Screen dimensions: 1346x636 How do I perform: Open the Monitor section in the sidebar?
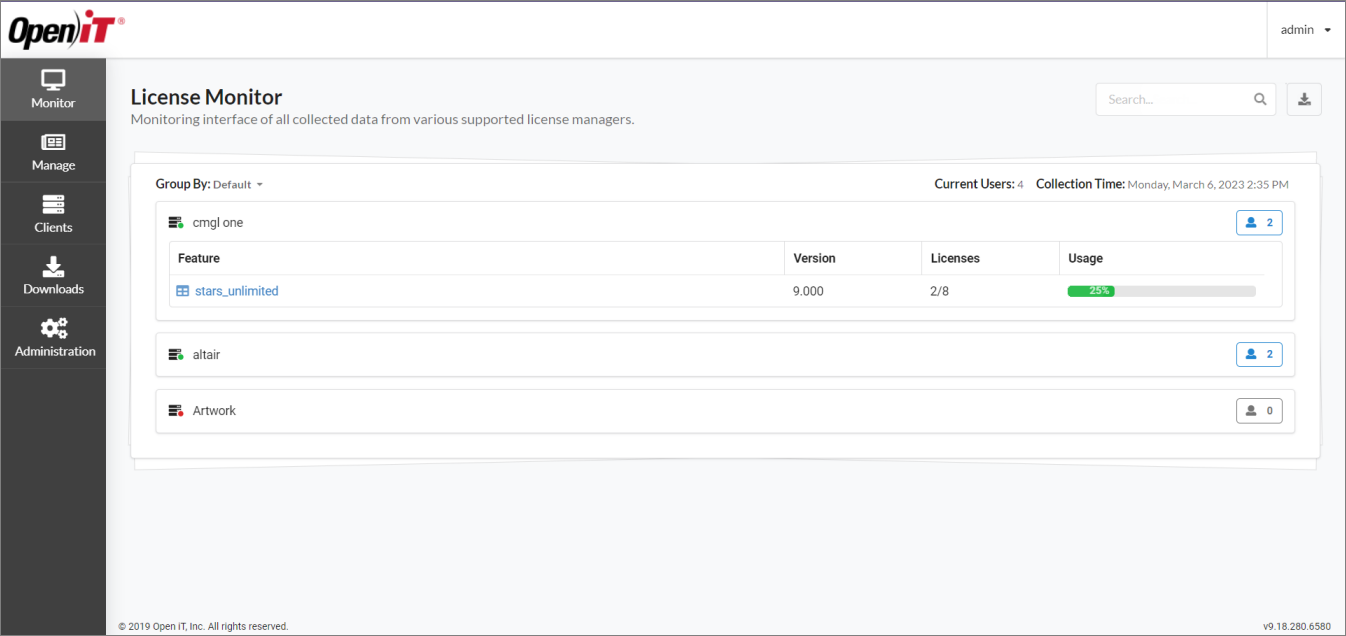coord(53,89)
